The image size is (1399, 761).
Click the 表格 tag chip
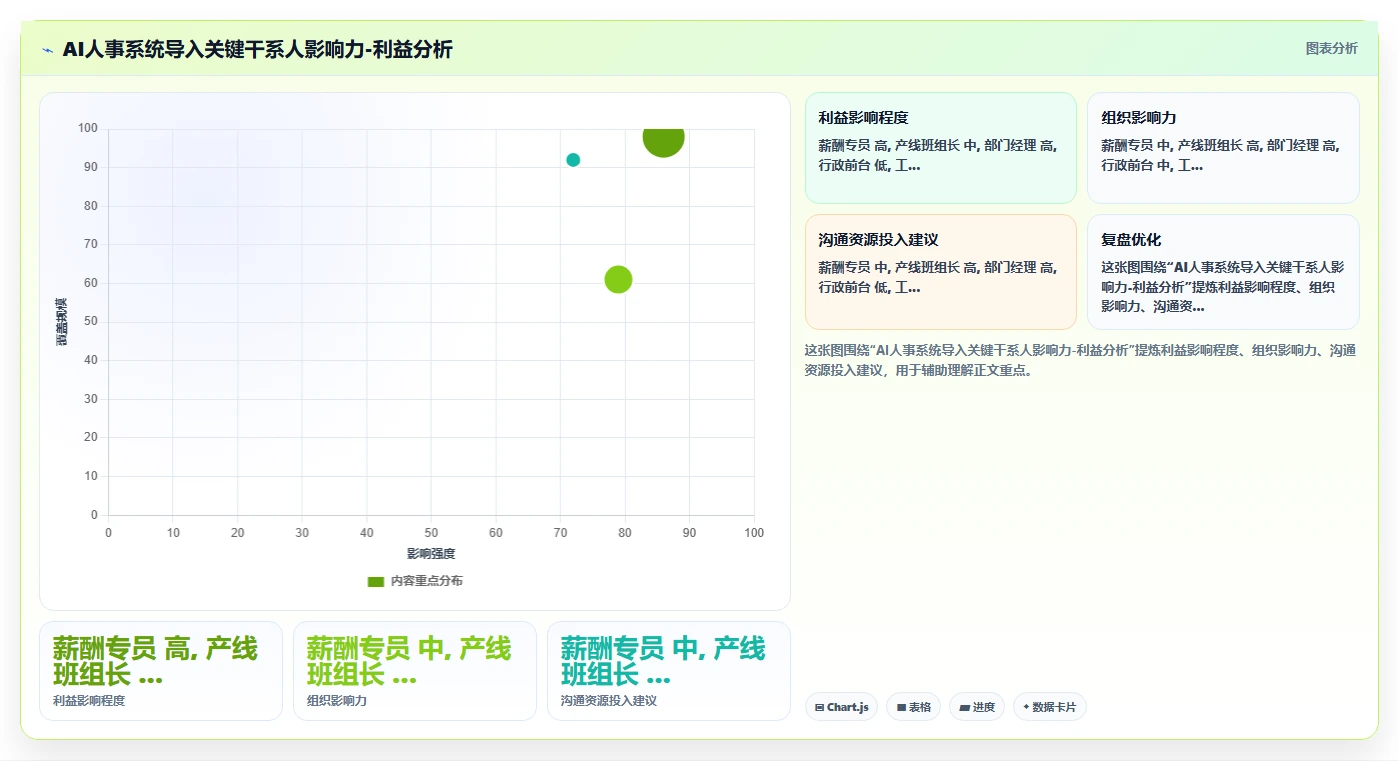tap(914, 707)
